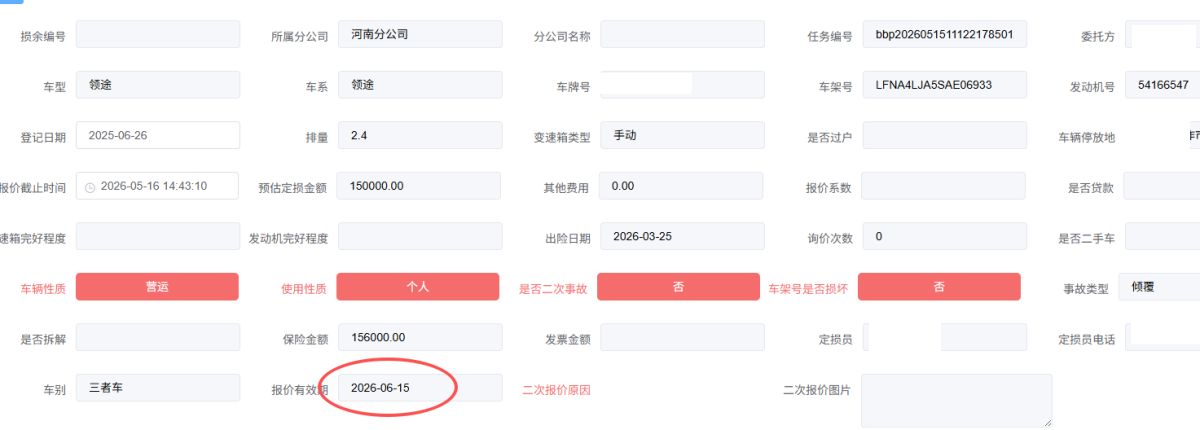Click the 排量 2.4 field
Screen dimensions: 1200x430
coord(420,135)
